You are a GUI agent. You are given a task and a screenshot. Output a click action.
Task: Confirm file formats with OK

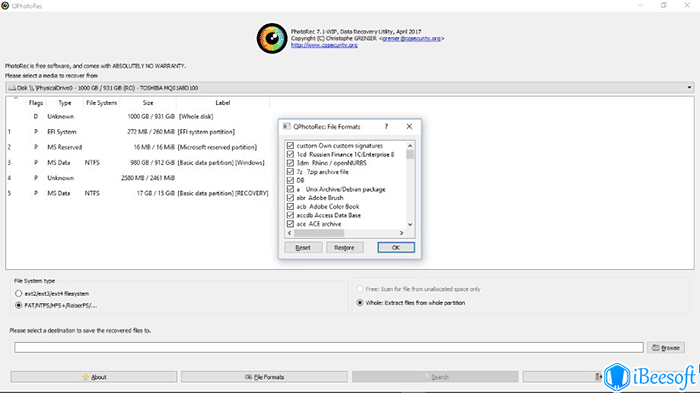tap(396, 247)
